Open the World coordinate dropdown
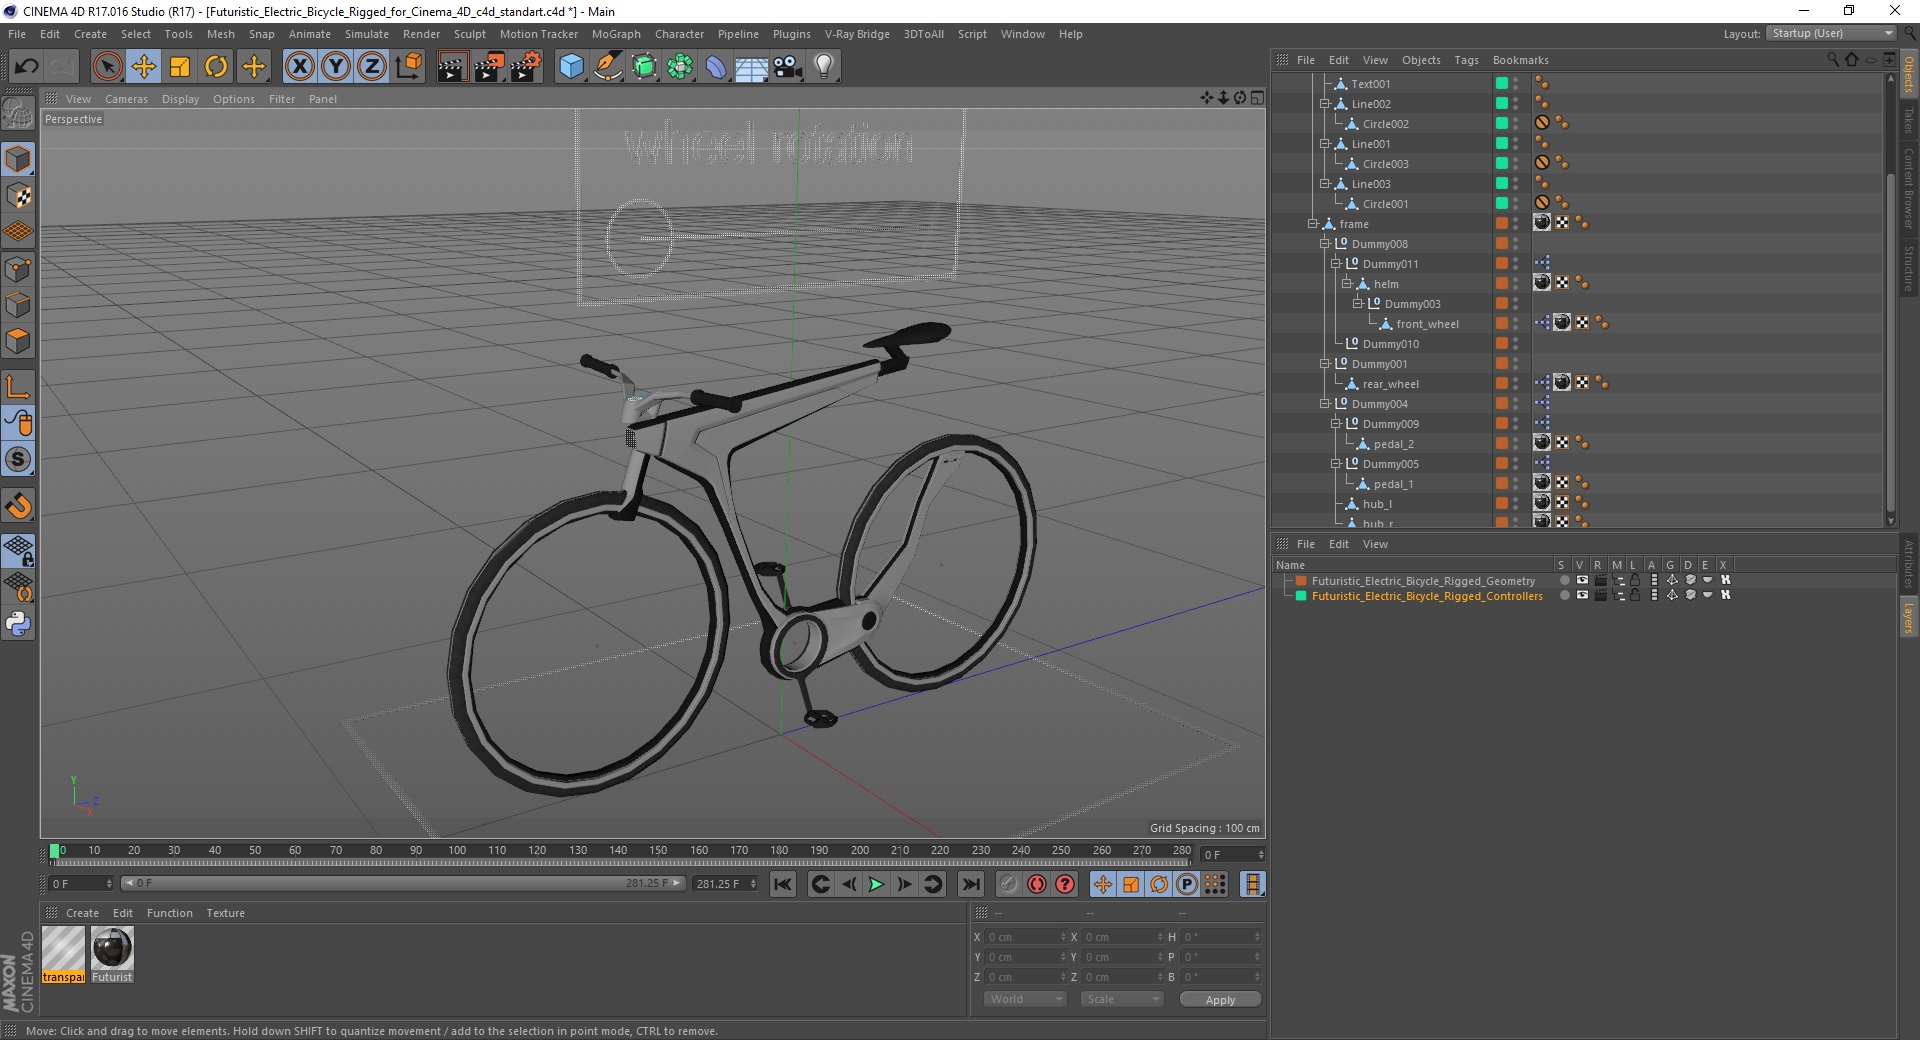The height and width of the screenshot is (1040, 1920). point(1025,999)
